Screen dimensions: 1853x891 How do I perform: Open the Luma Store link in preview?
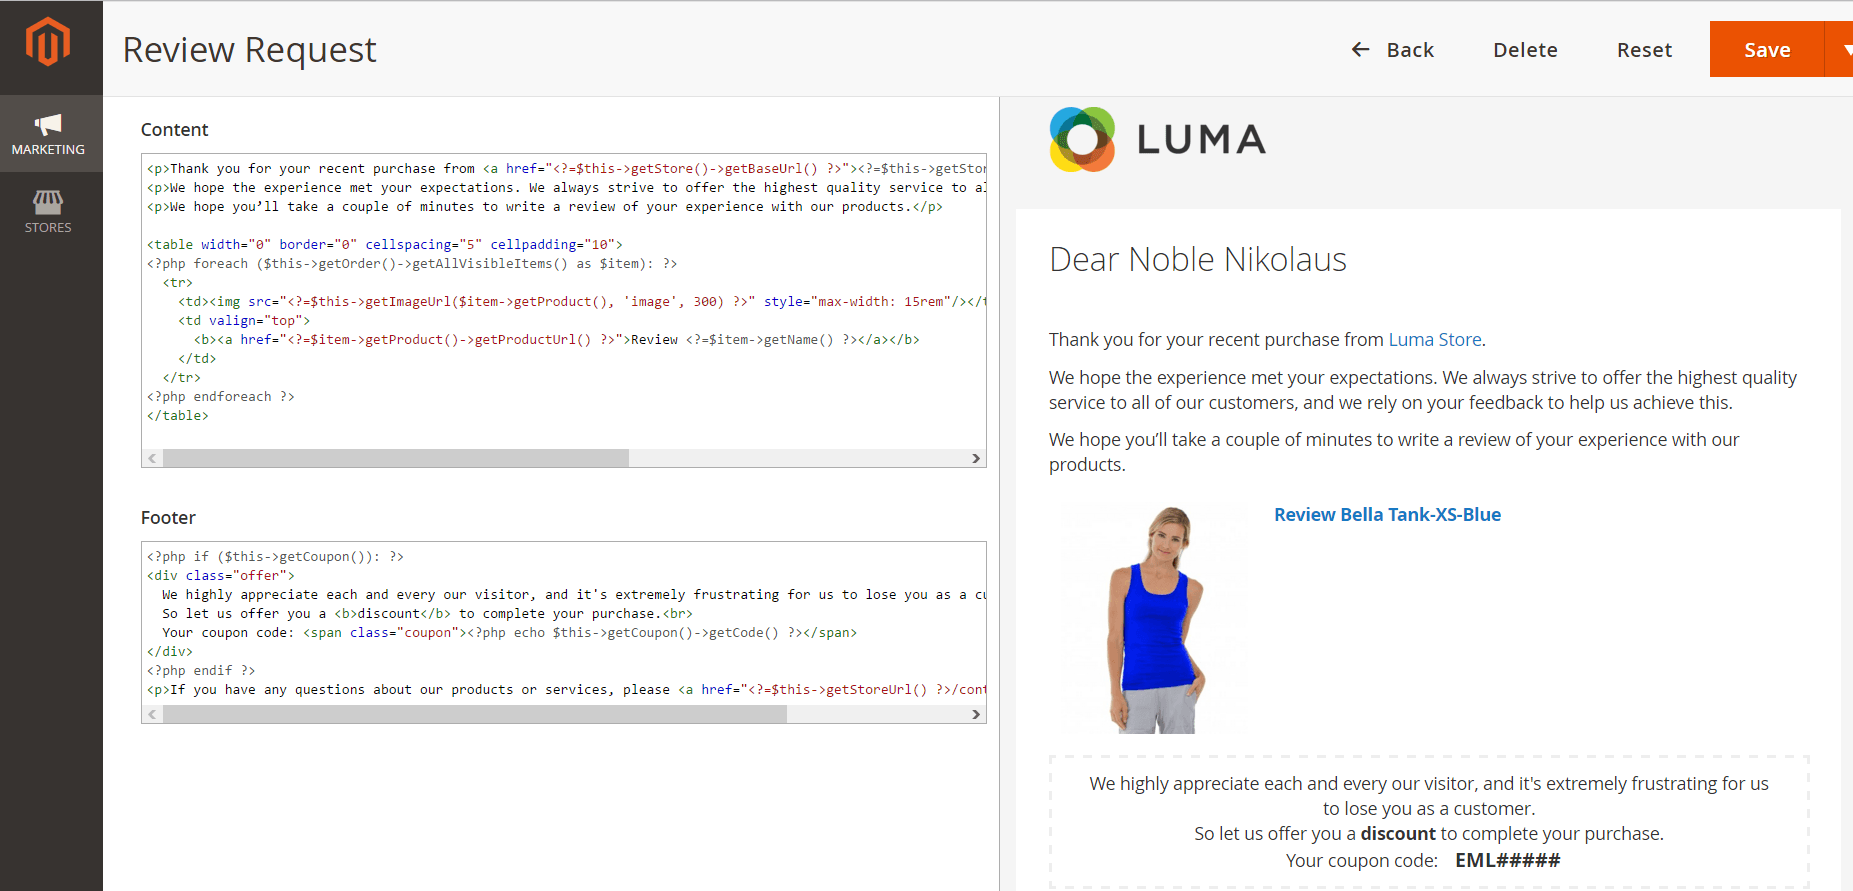[x=1435, y=340]
